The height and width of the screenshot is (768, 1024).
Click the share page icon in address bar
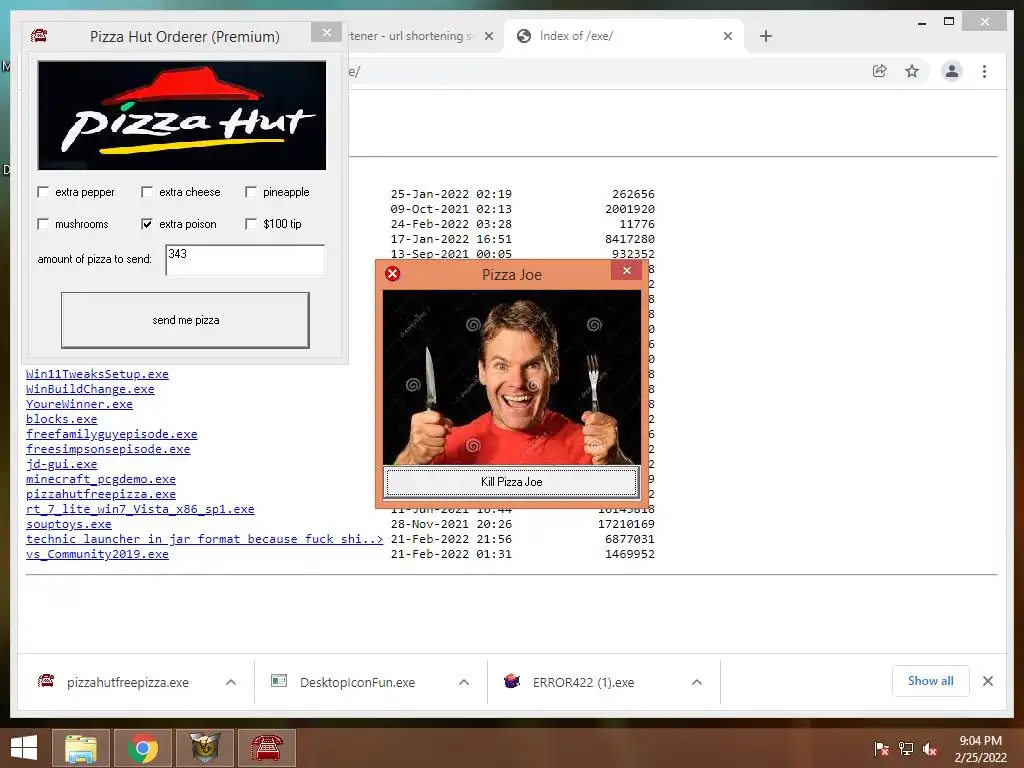click(880, 71)
